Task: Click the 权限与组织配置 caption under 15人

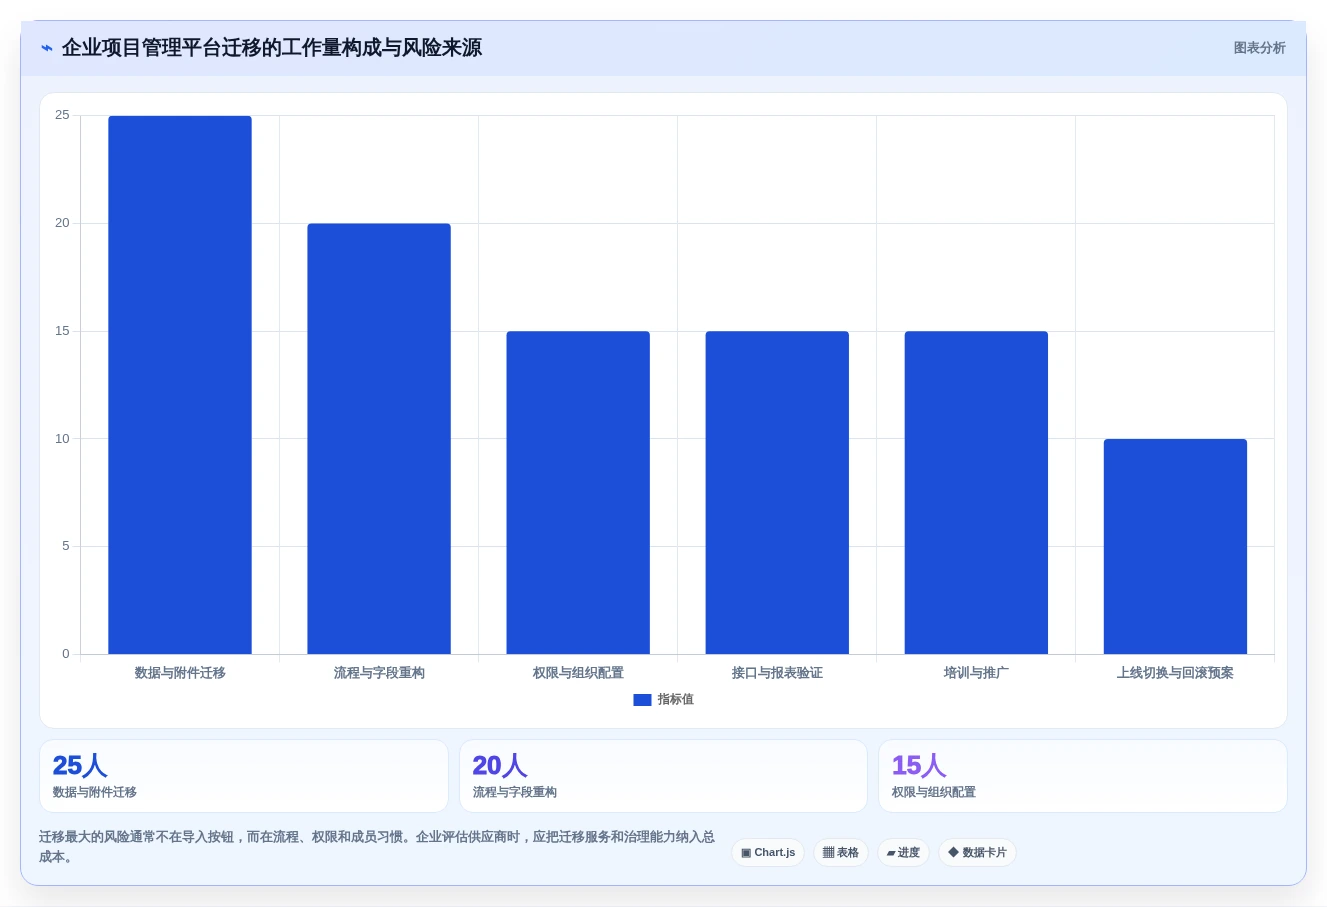Action: point(934,792)
